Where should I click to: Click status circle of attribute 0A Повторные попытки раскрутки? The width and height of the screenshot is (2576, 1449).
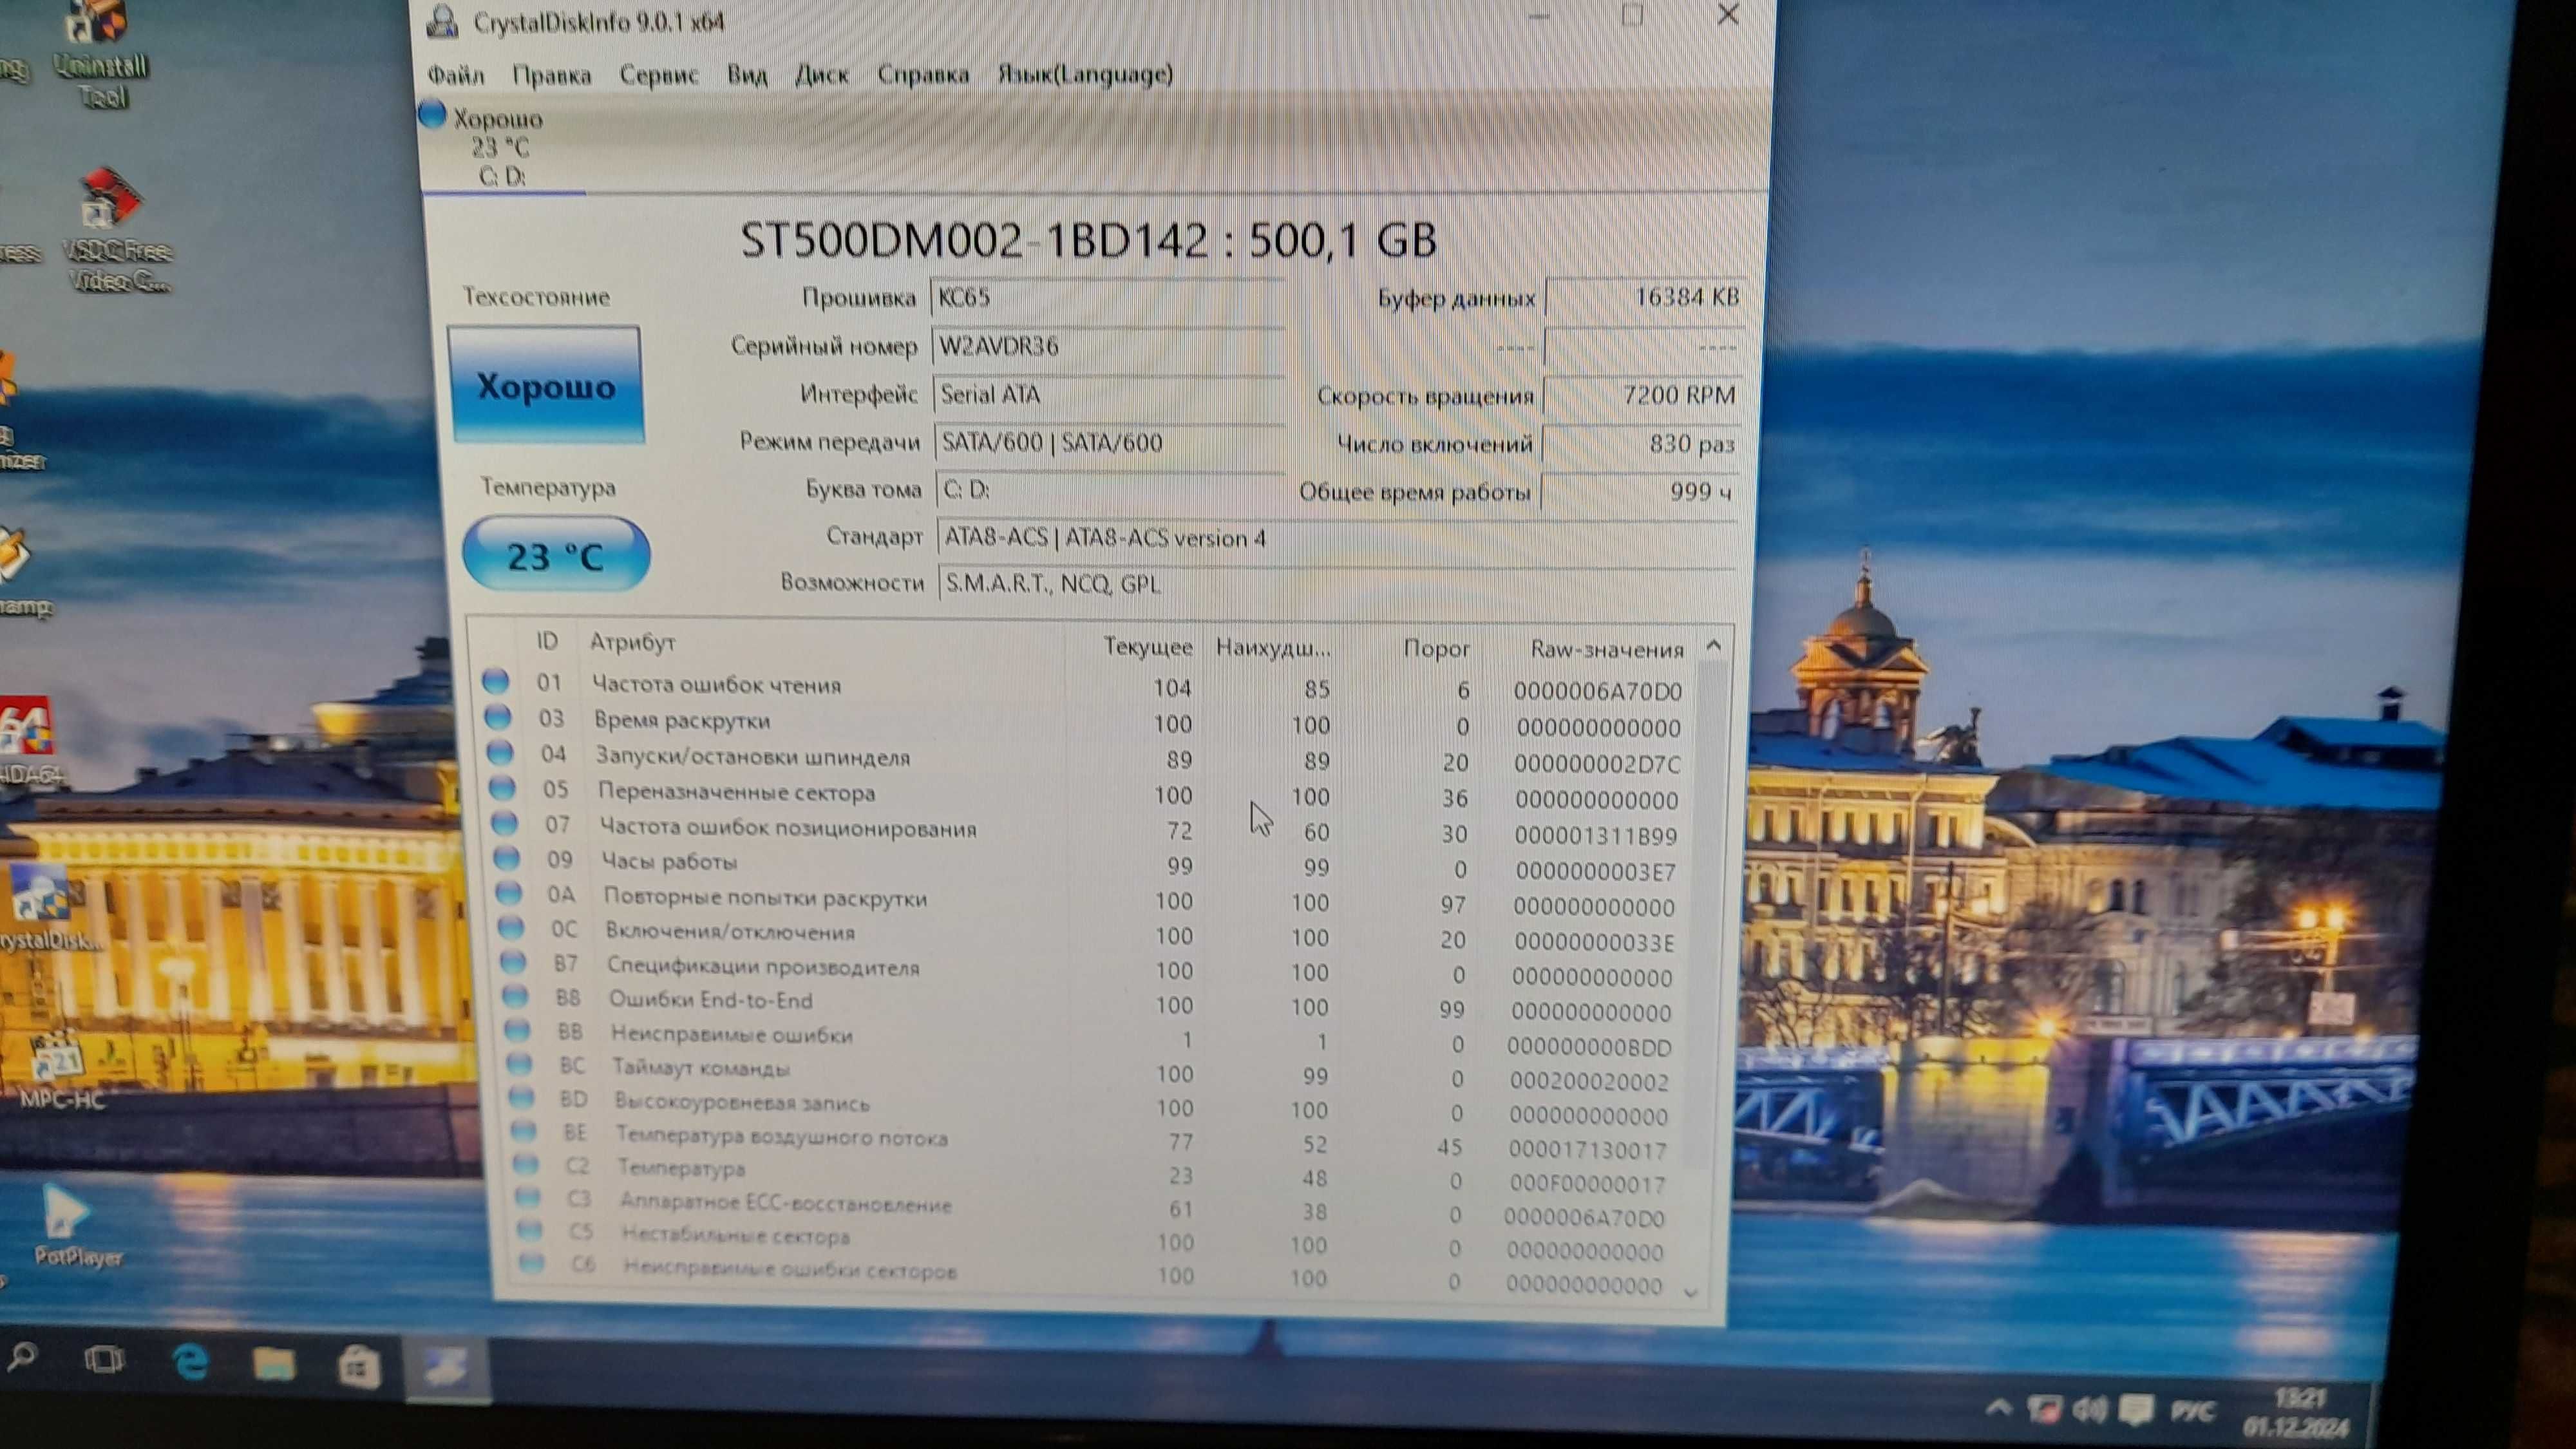(508, 893)
